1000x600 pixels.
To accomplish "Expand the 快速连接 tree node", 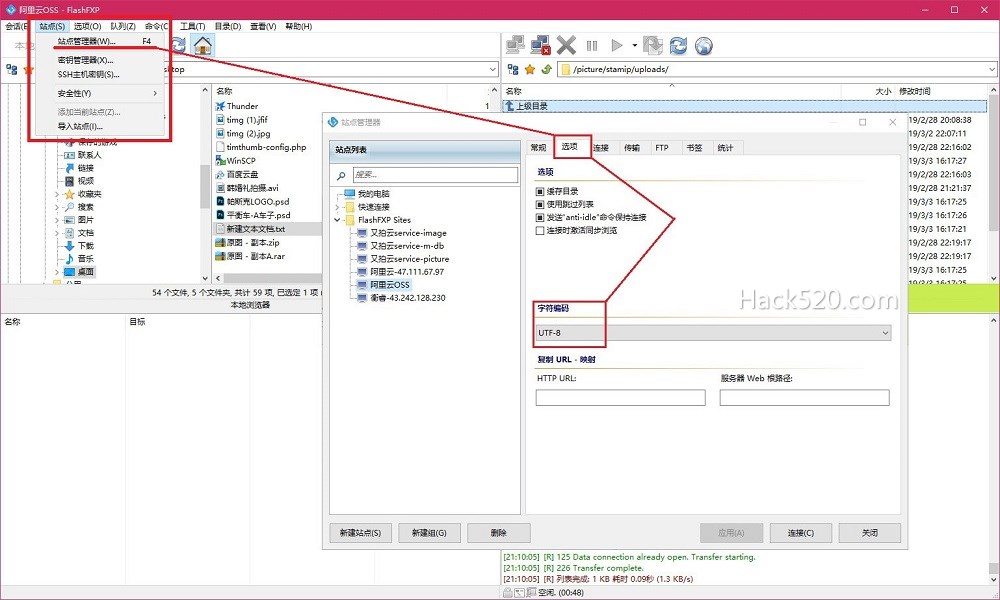I will (x=337, y=207).
